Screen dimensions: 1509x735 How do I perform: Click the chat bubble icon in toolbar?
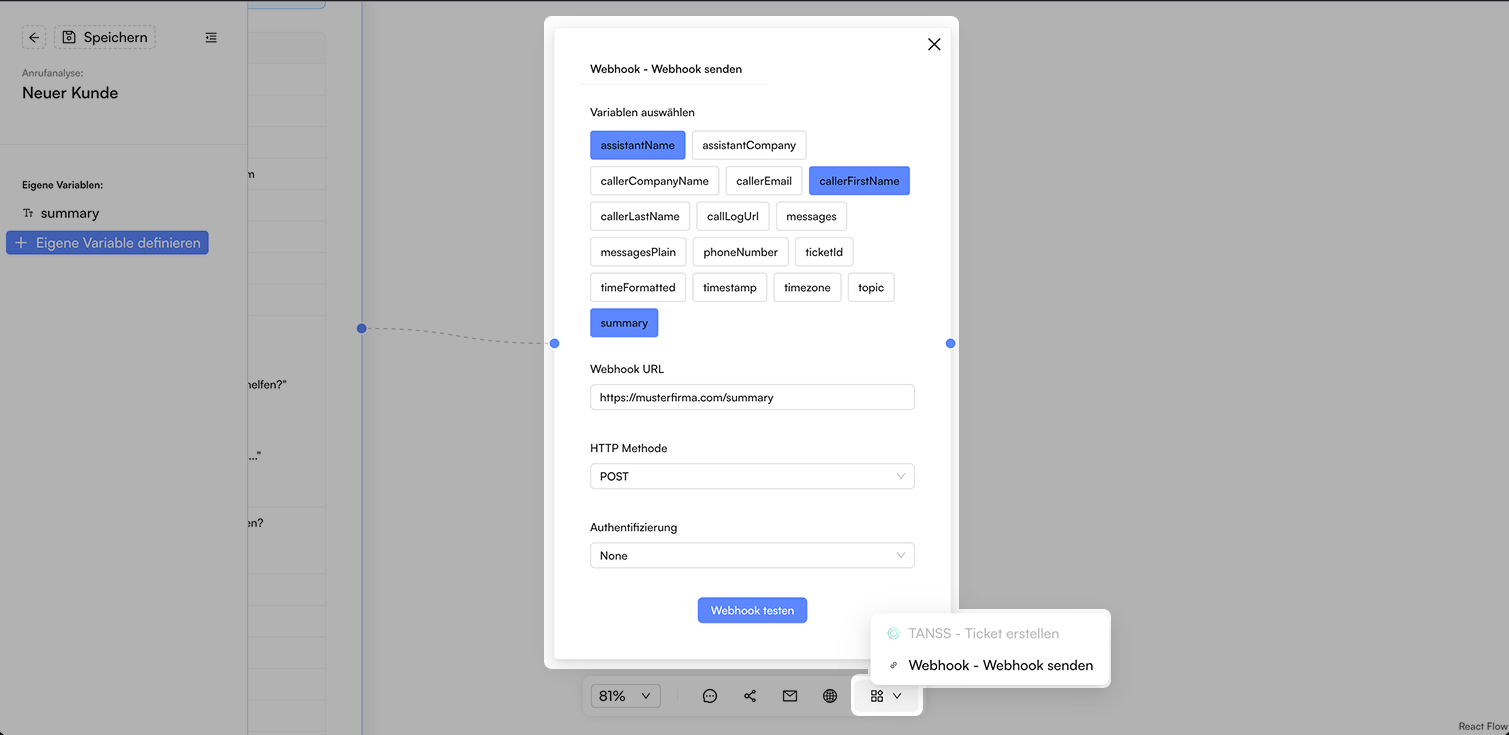click(x=710, y=696)
